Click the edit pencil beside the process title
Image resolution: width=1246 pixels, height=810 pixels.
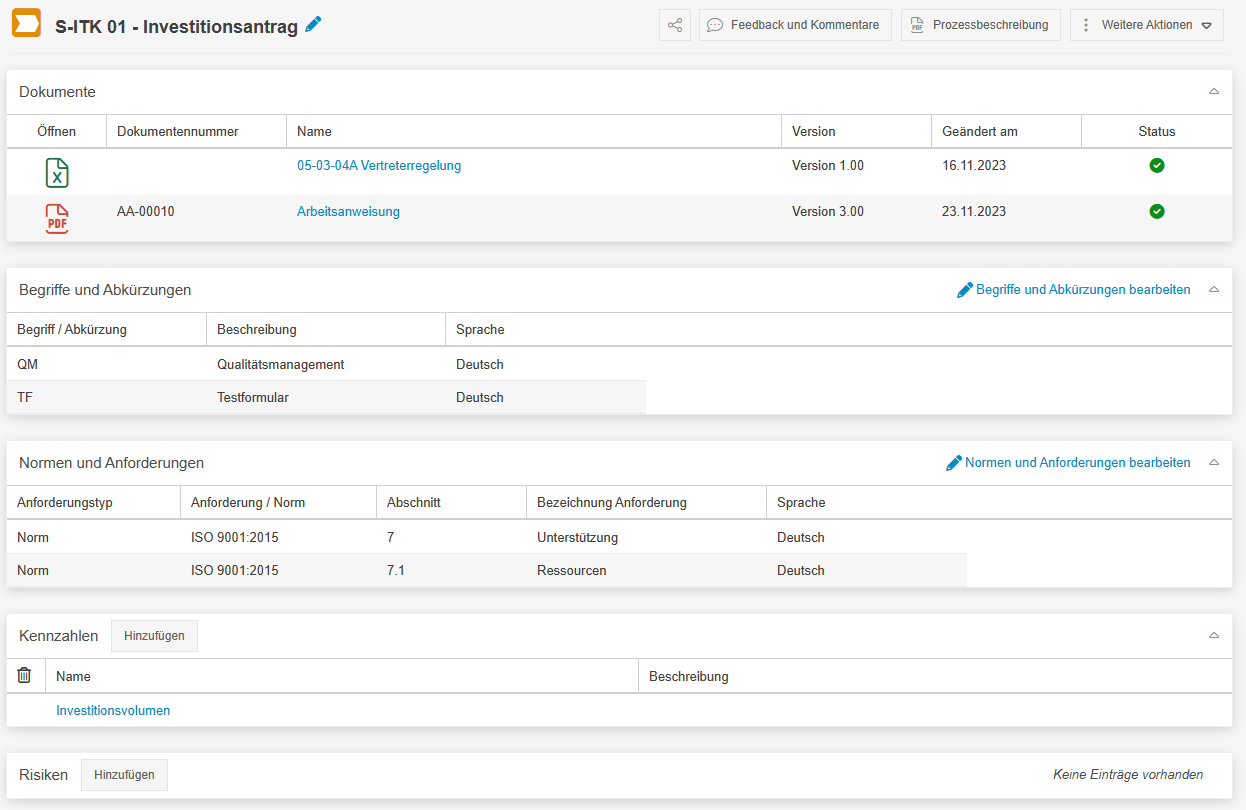314,25
